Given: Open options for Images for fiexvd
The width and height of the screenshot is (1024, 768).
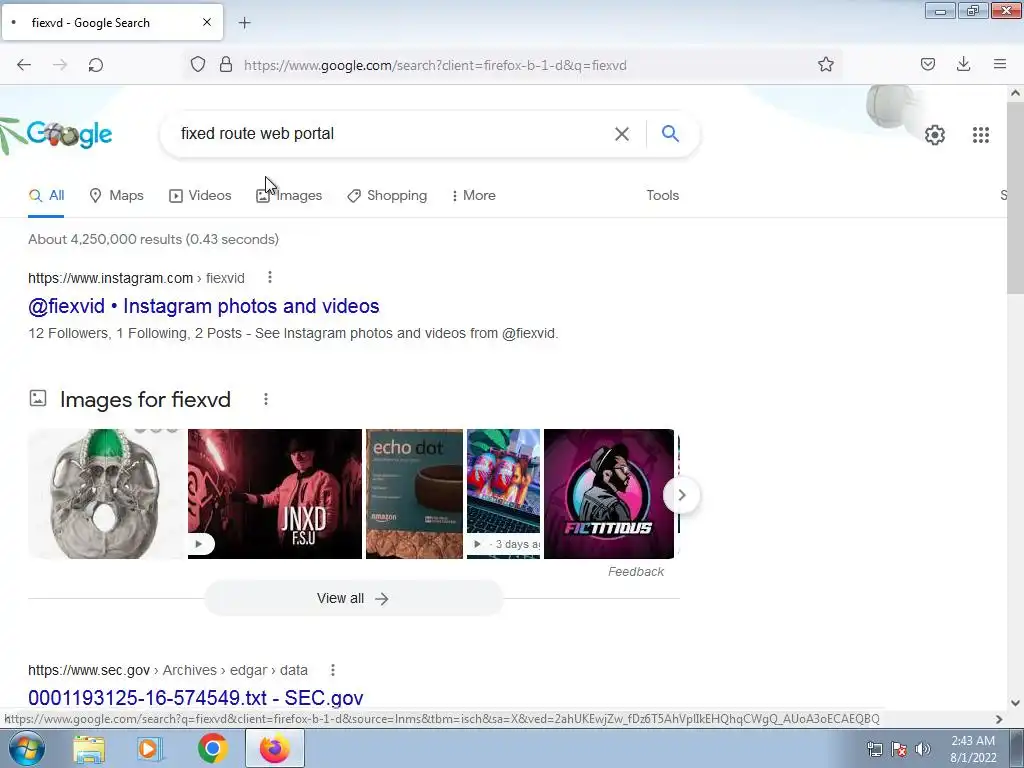Looking at the screenshot, I should pos(266,399).
